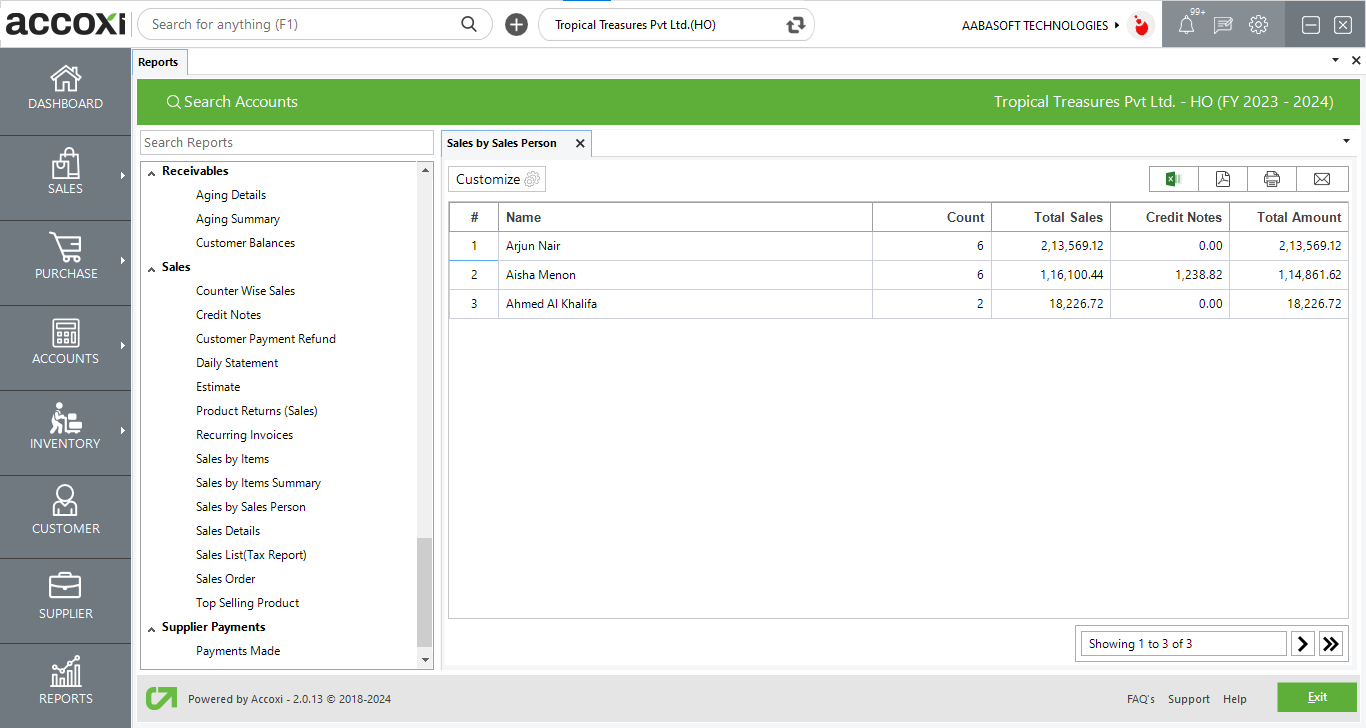Screen dimensions: 1366x728
Task: Export report as PDF
Action: [x=1223, y=179]
